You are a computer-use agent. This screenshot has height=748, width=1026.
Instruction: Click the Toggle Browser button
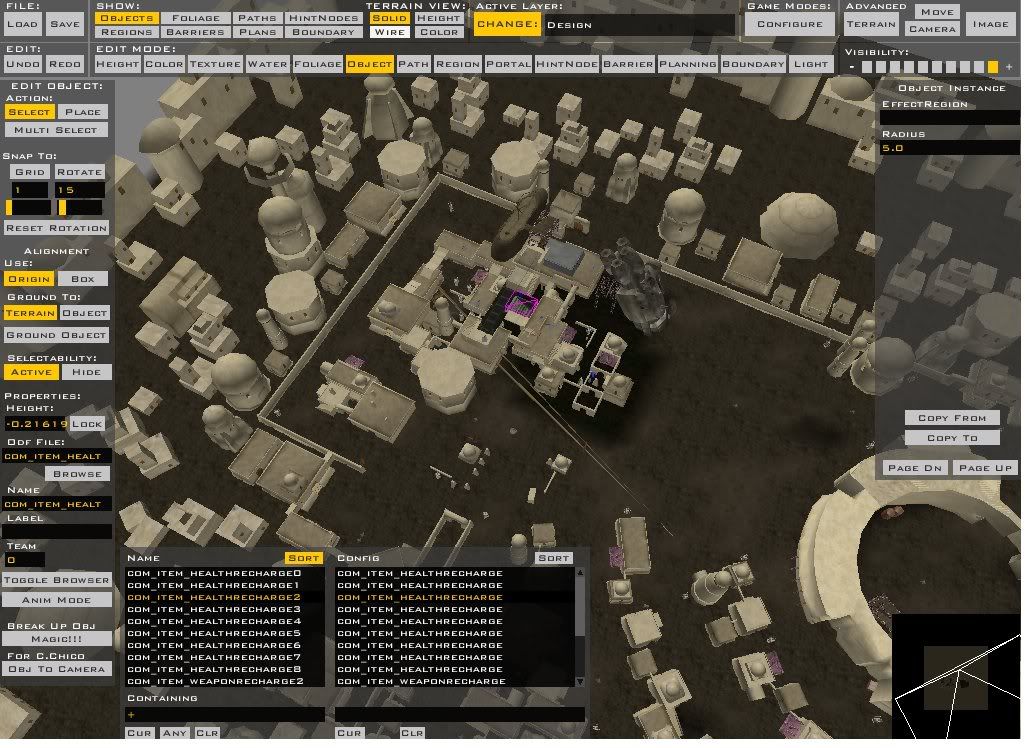coord(56,580)
